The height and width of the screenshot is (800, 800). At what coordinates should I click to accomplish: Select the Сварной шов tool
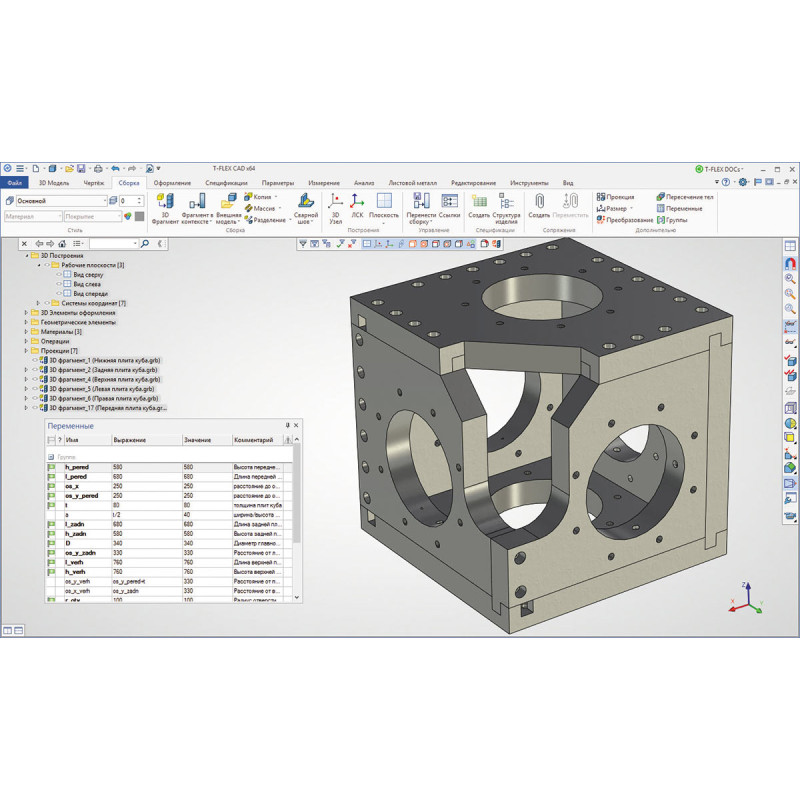pyautogui.click(x=306, y=202)
